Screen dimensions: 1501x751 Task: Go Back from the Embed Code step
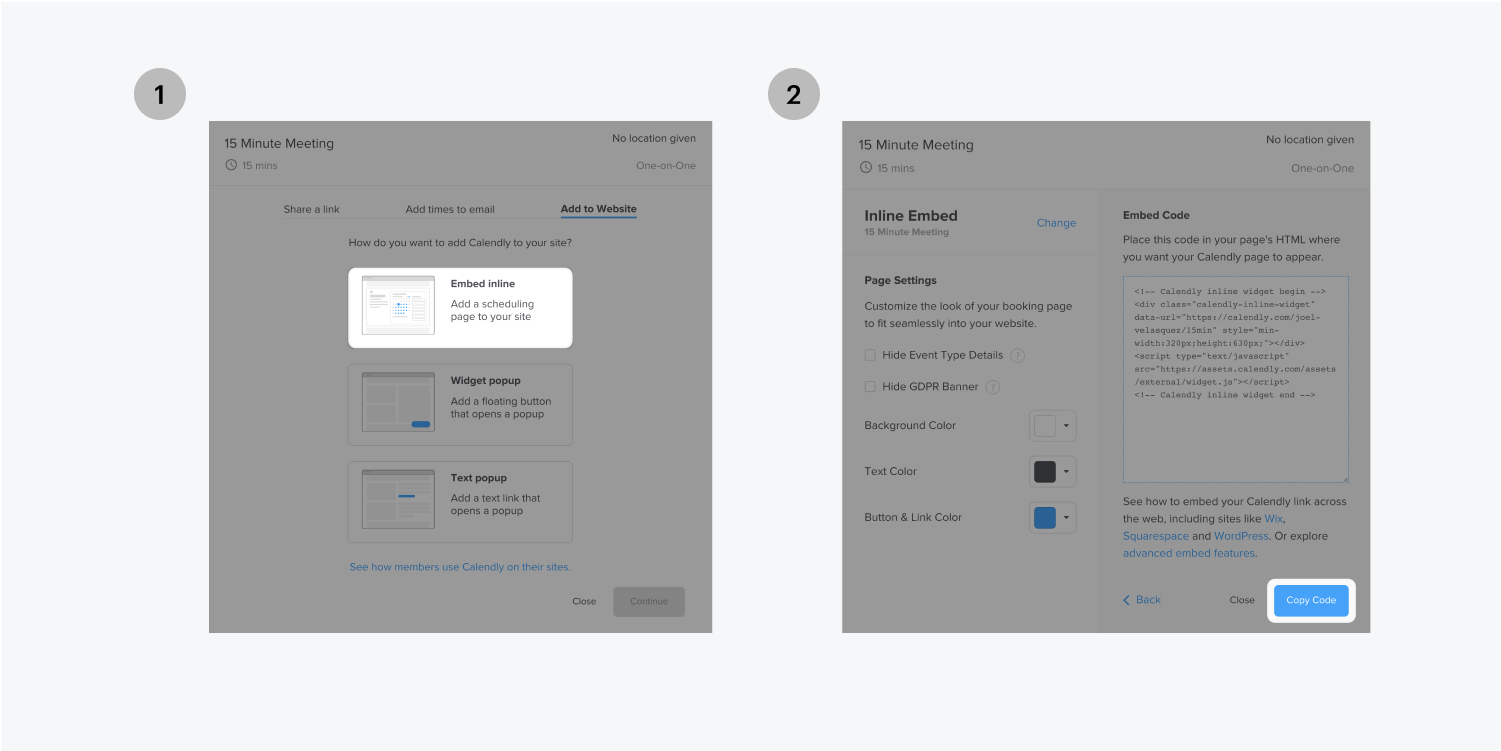point(1141,600)
